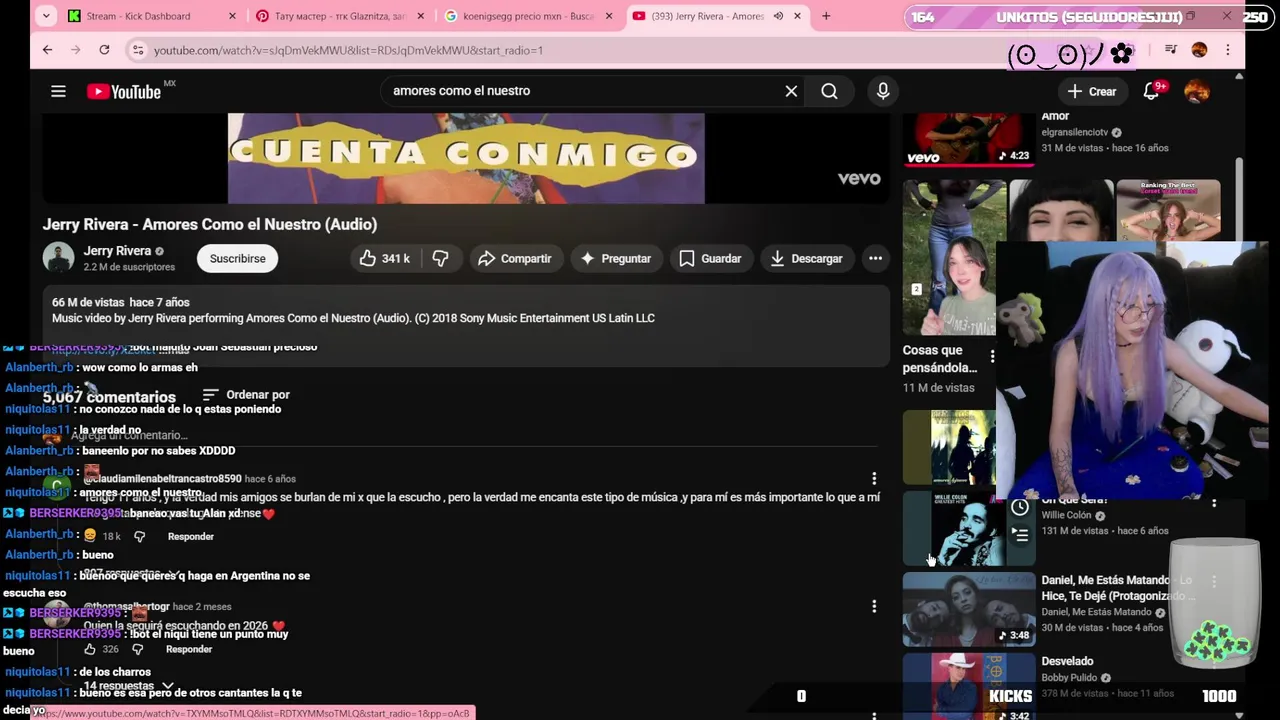Open Daniel, Me Estás Matando thumbnail
Viewport: 1280px width, 720px height.
pos(968,610)
